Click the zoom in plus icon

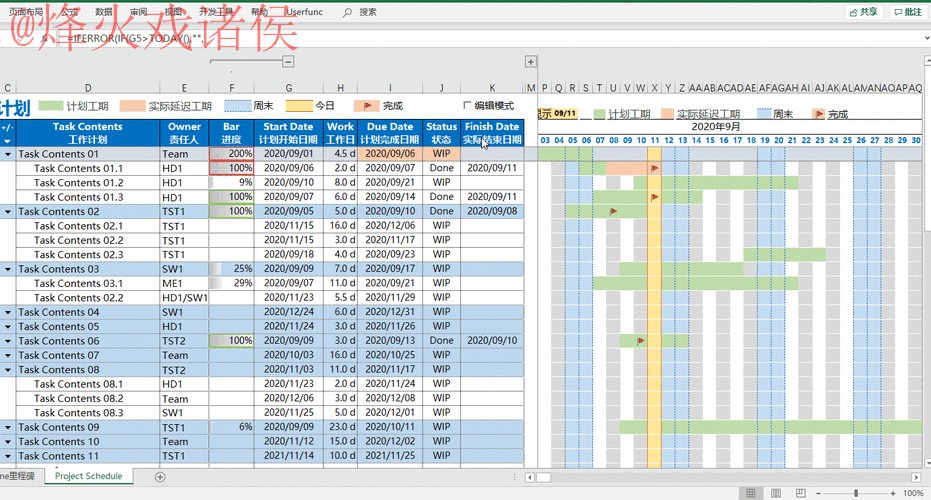coord(893,493)
